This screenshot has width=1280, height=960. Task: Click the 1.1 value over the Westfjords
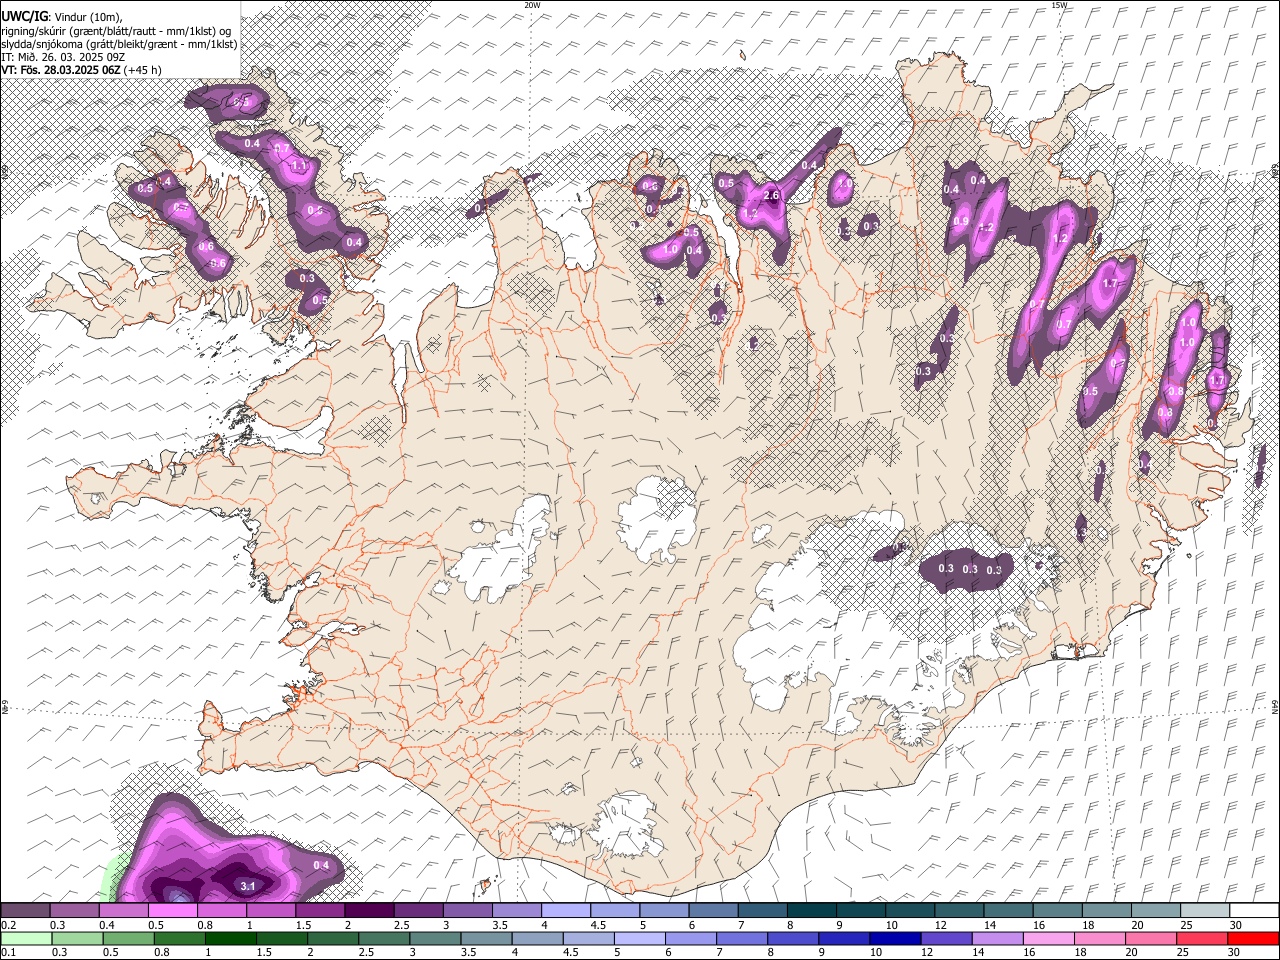pyautogui.click(x=298, y=165)
